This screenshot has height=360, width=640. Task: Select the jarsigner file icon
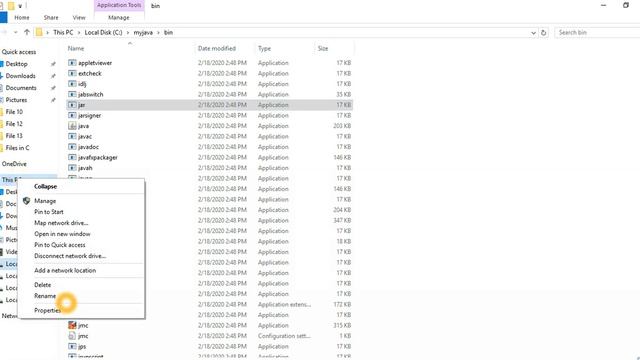pyautogui.click(x=72, y=116)
